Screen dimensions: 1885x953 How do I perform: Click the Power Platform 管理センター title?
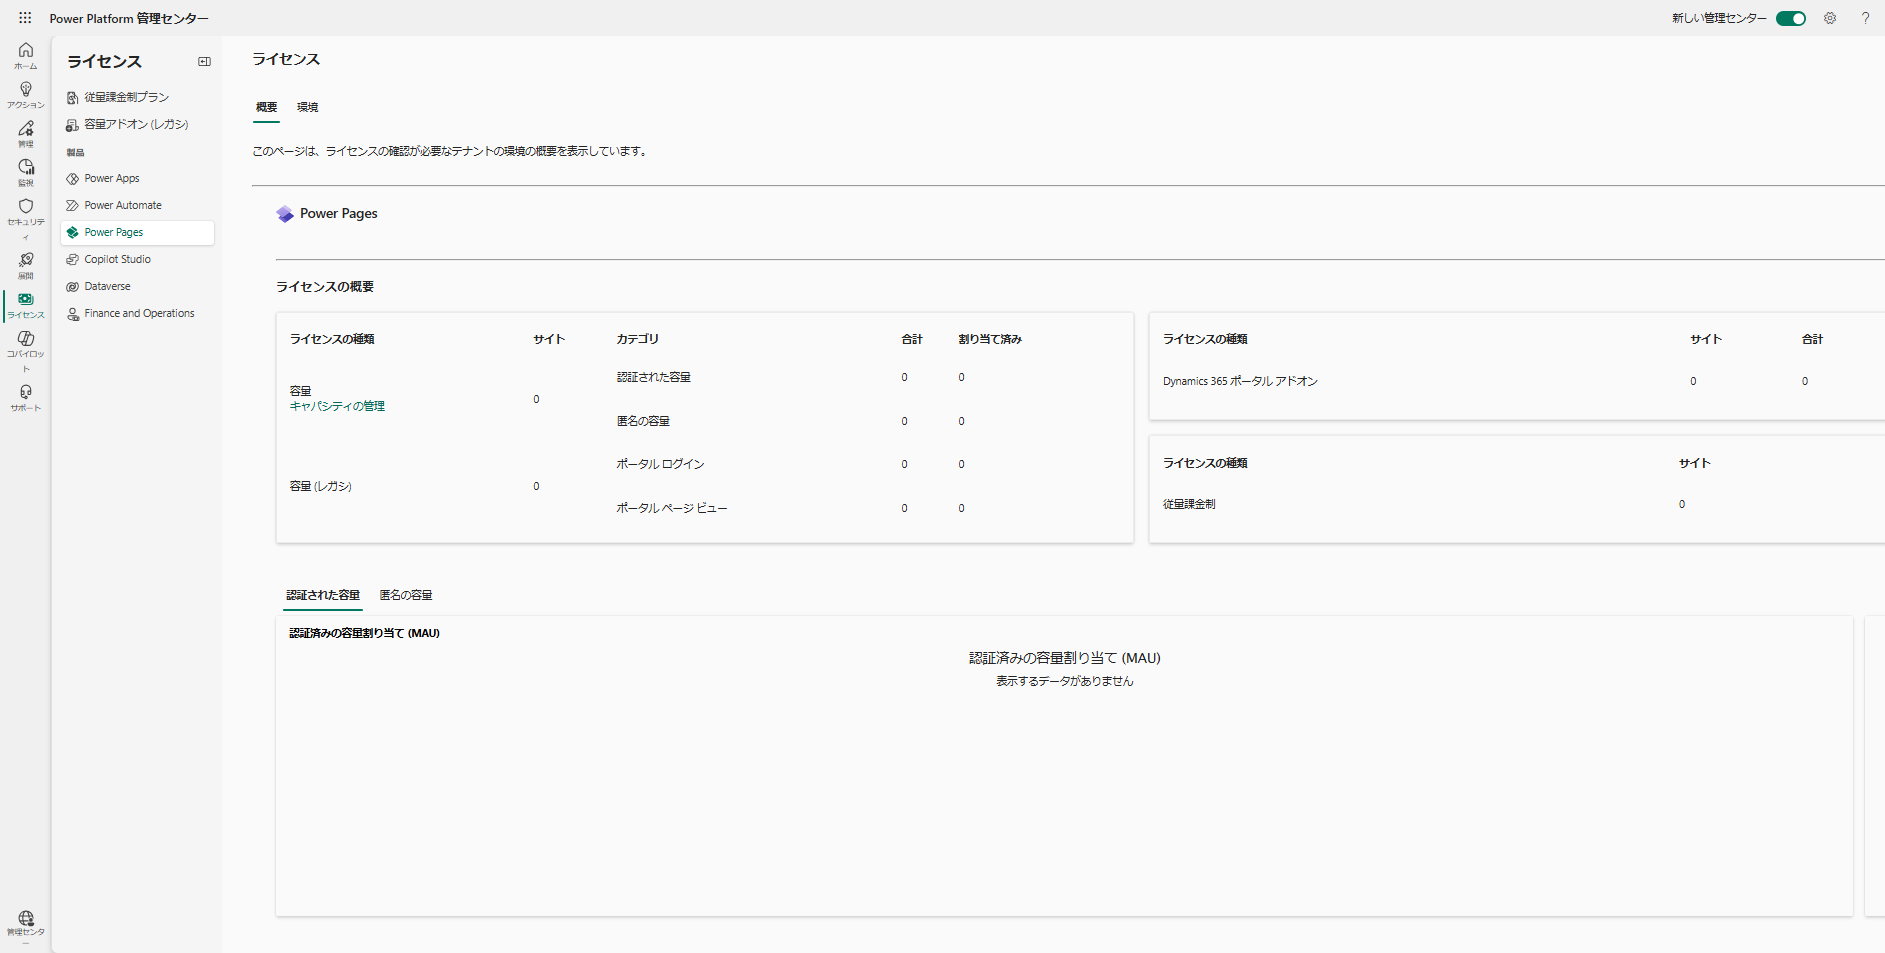[129, 18]
